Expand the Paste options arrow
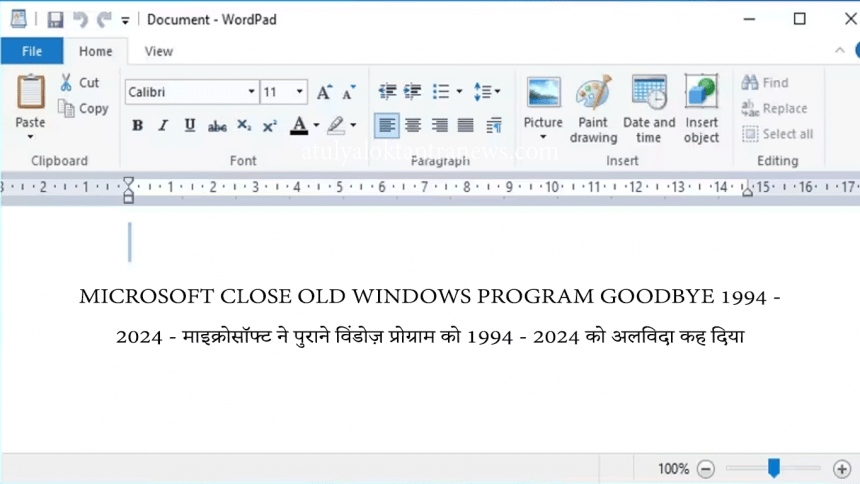860x484 pixels. 30,137
